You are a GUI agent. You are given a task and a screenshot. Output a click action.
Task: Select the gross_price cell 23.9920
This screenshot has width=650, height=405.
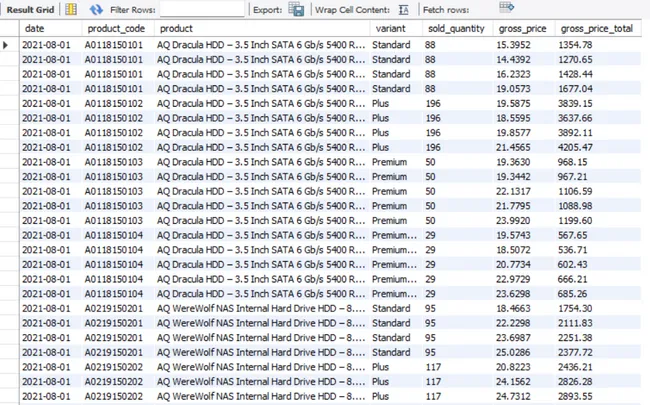click(x=513, y=221)
